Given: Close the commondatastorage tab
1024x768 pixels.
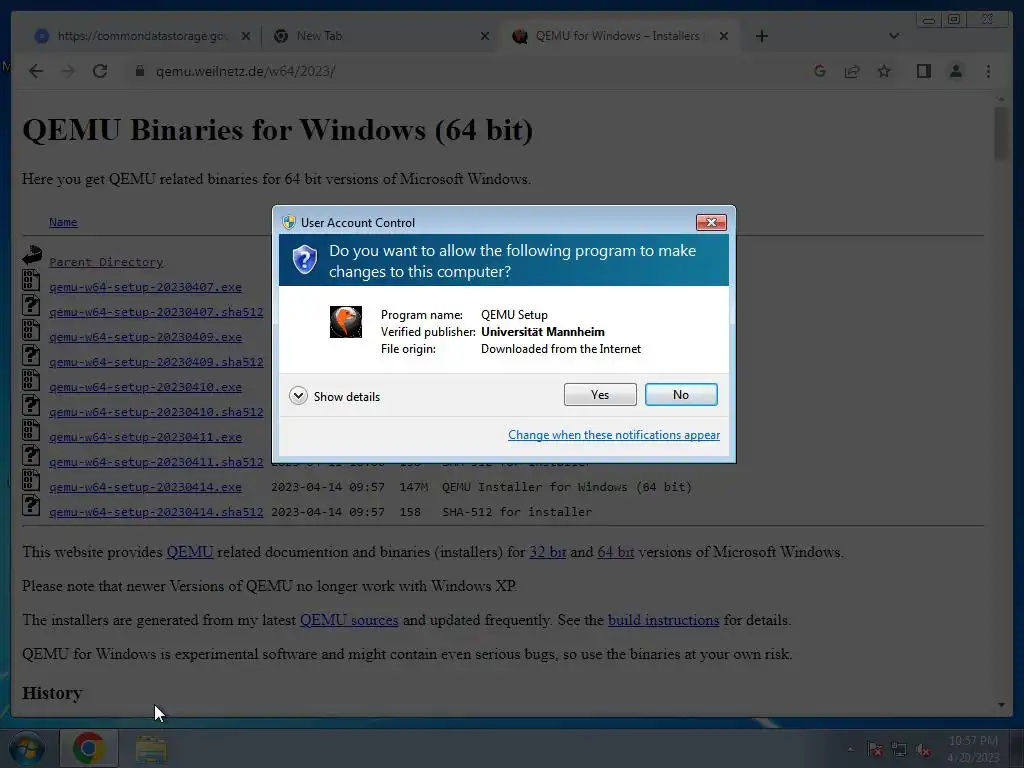Looking at the screenshot, I should pyautogui.click(x=246, y=36).
